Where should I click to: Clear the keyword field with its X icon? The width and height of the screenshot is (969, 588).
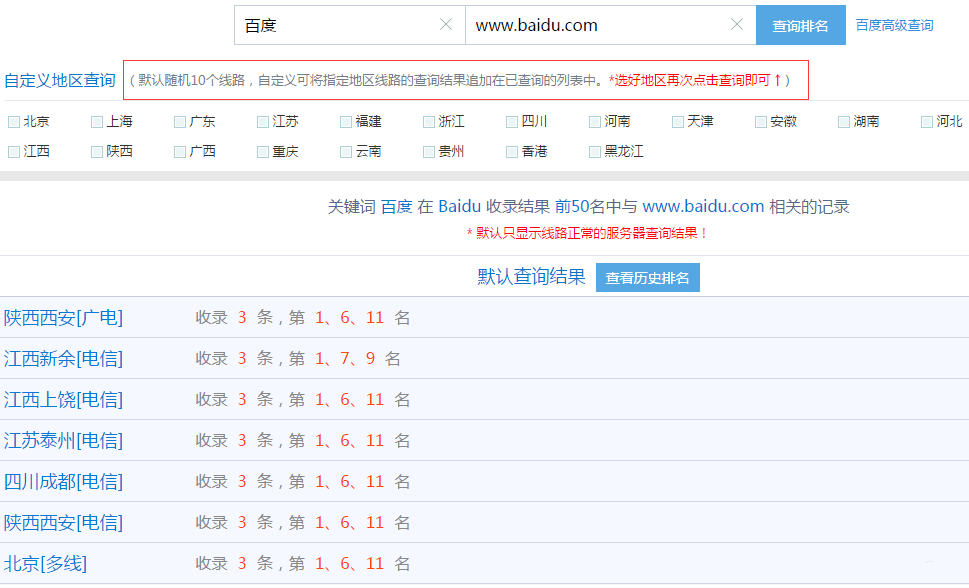pos(446,25)
